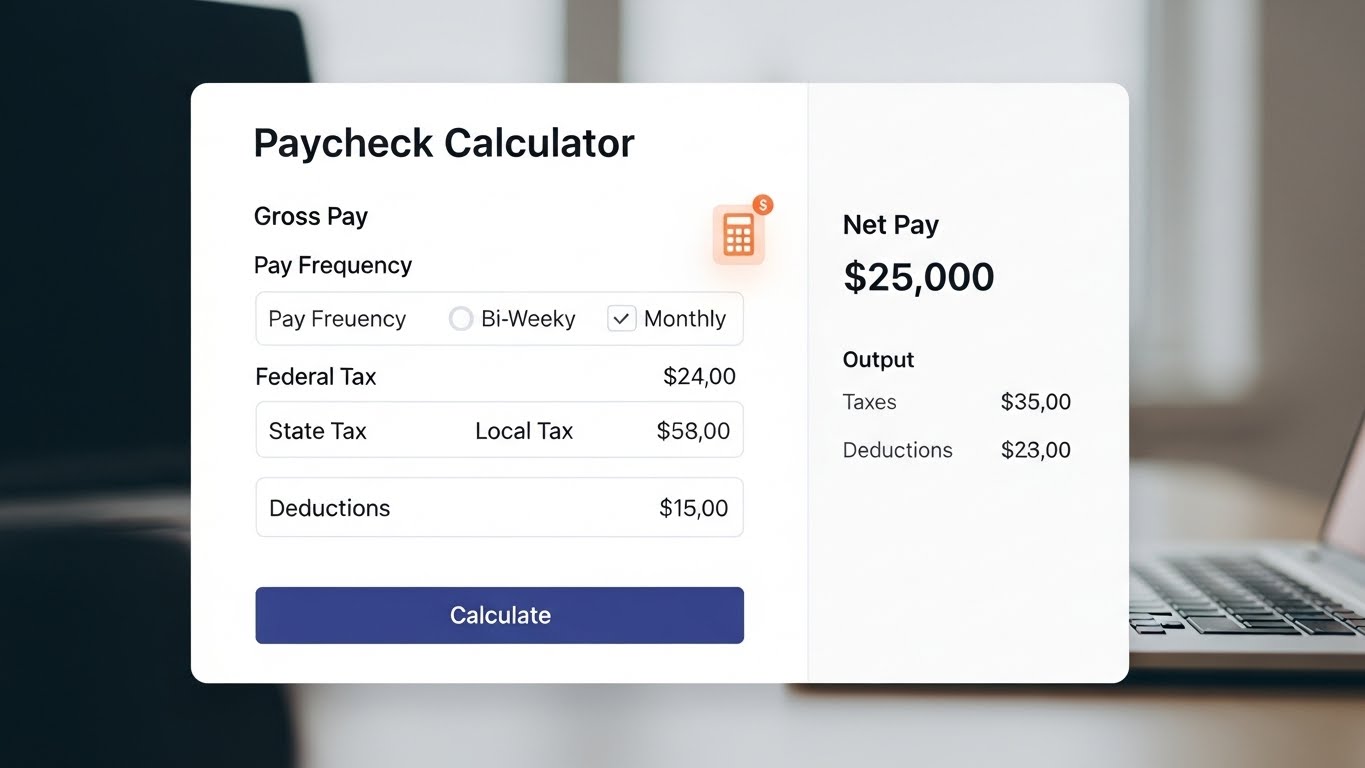Click the Taxes label under Output
The image size is (1365, 768).
click(869, 402)
